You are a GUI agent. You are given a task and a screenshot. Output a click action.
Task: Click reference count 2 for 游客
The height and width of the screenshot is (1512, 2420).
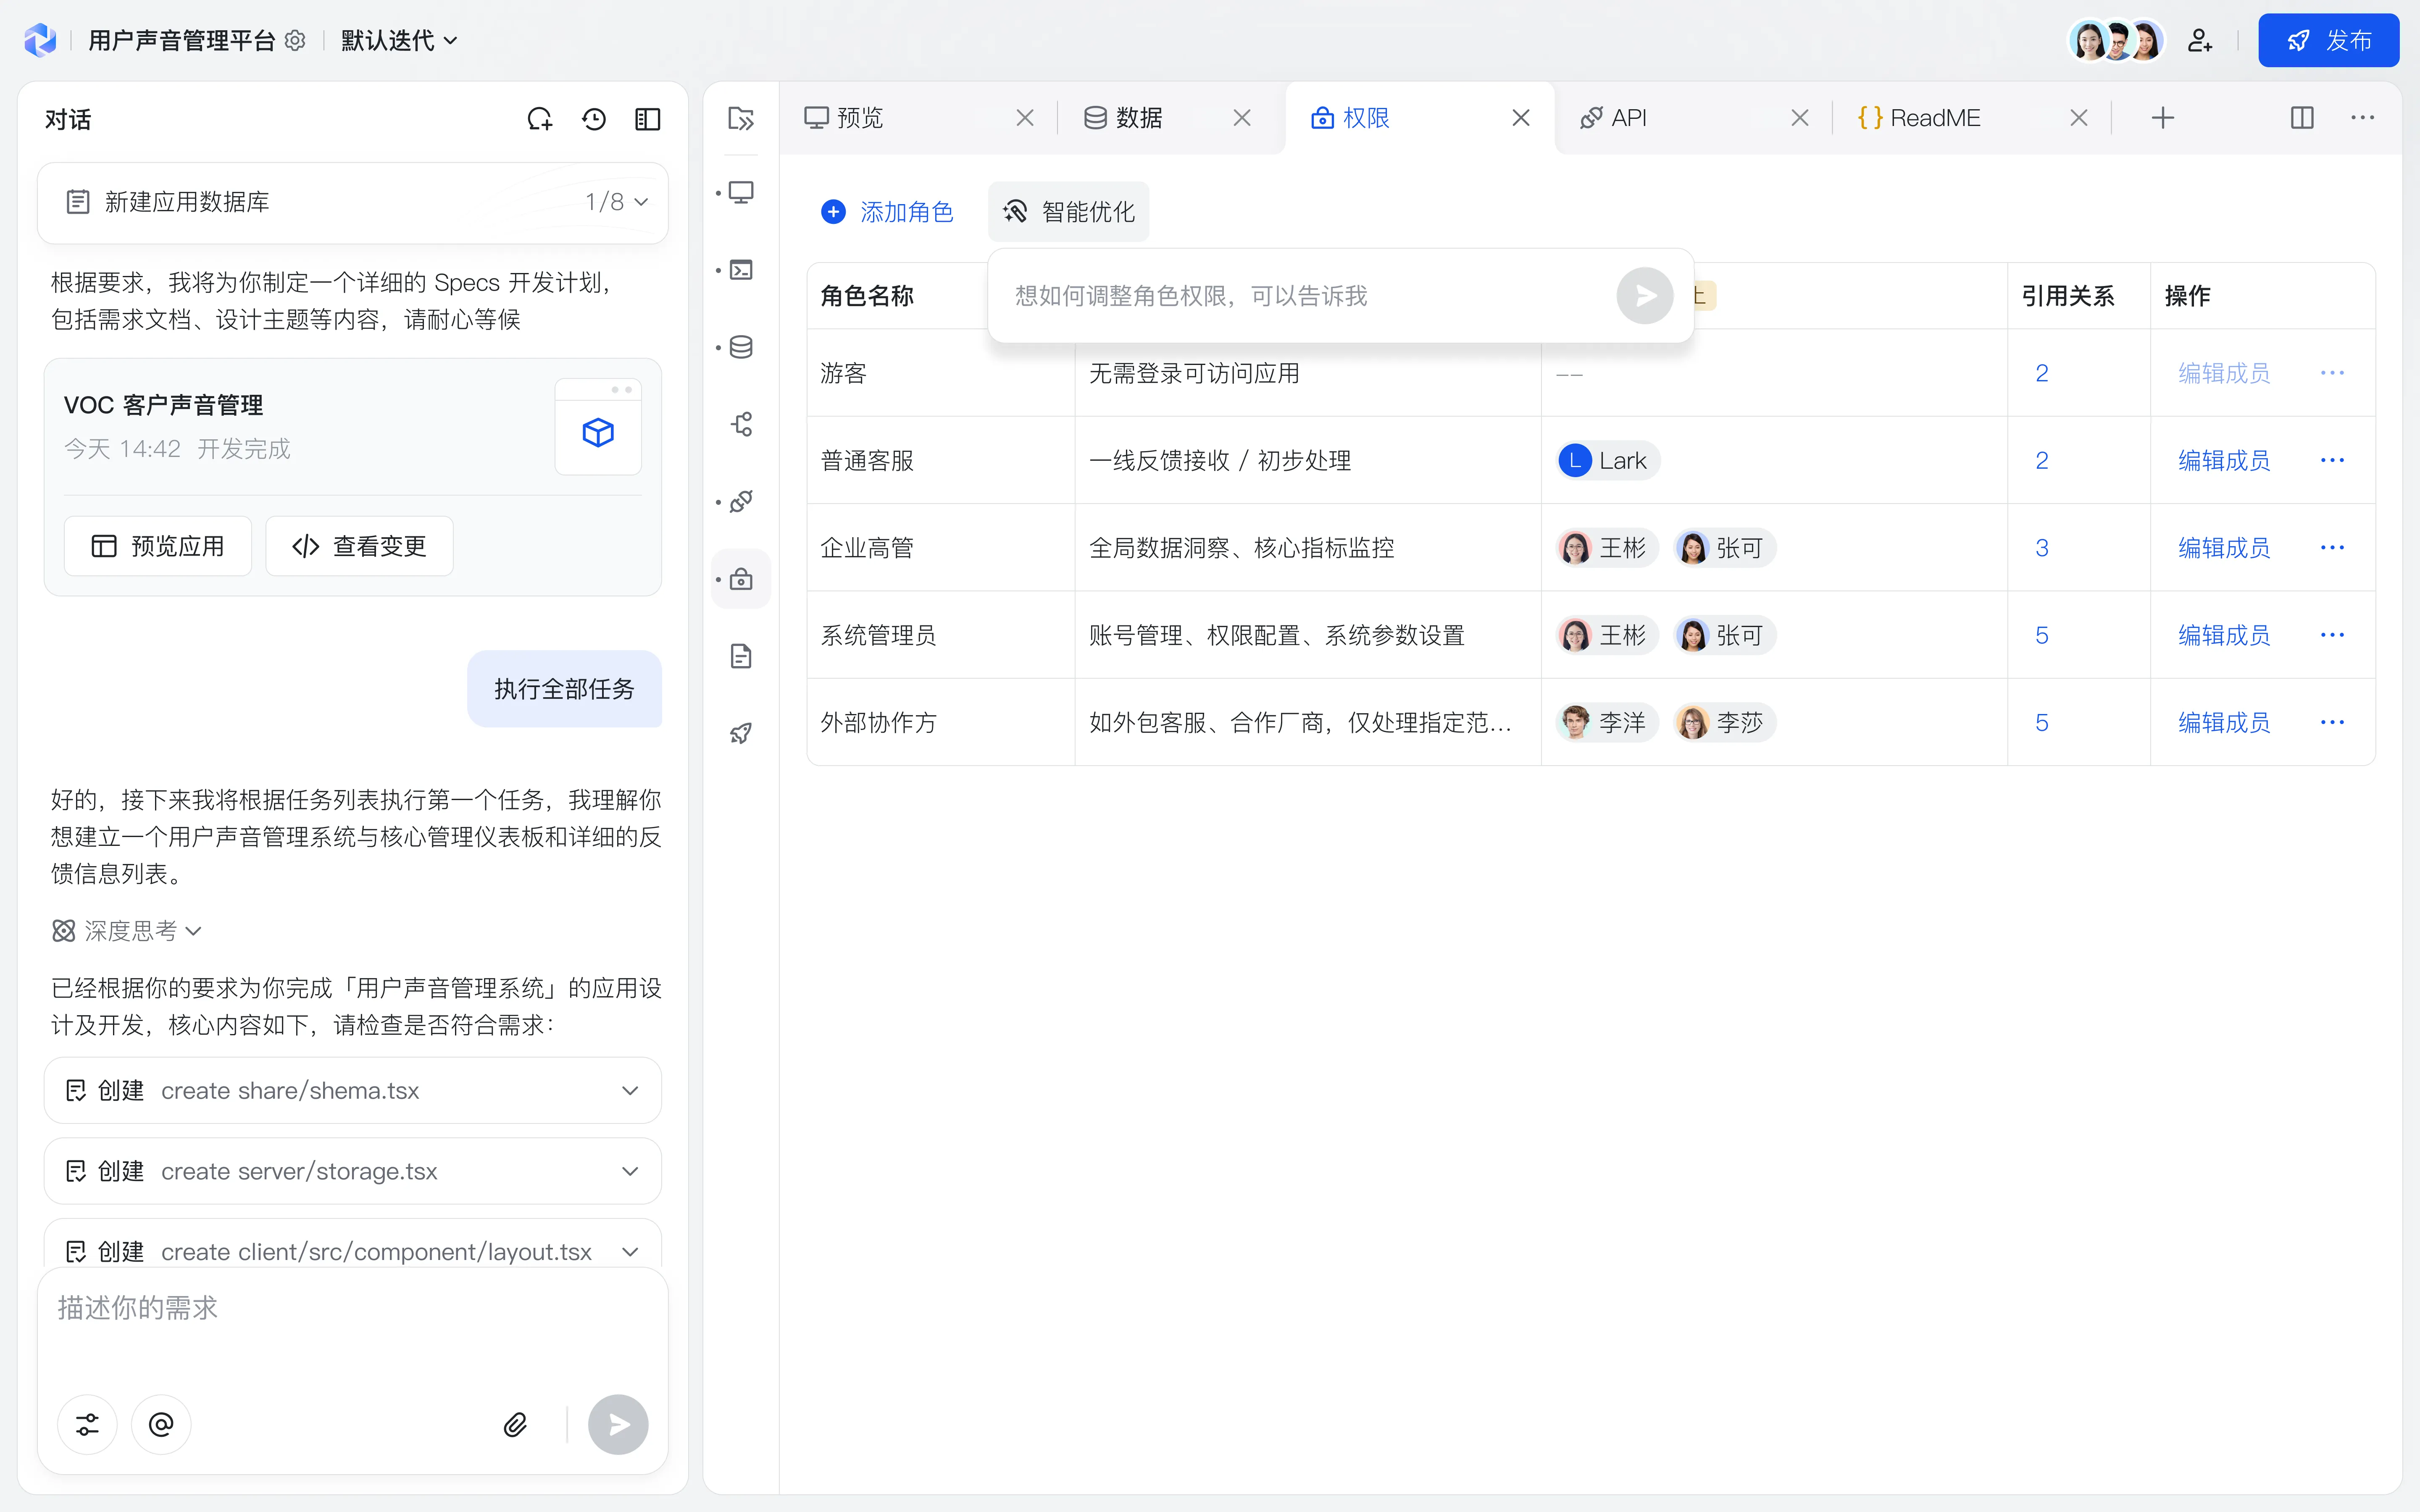point(2042,373)
